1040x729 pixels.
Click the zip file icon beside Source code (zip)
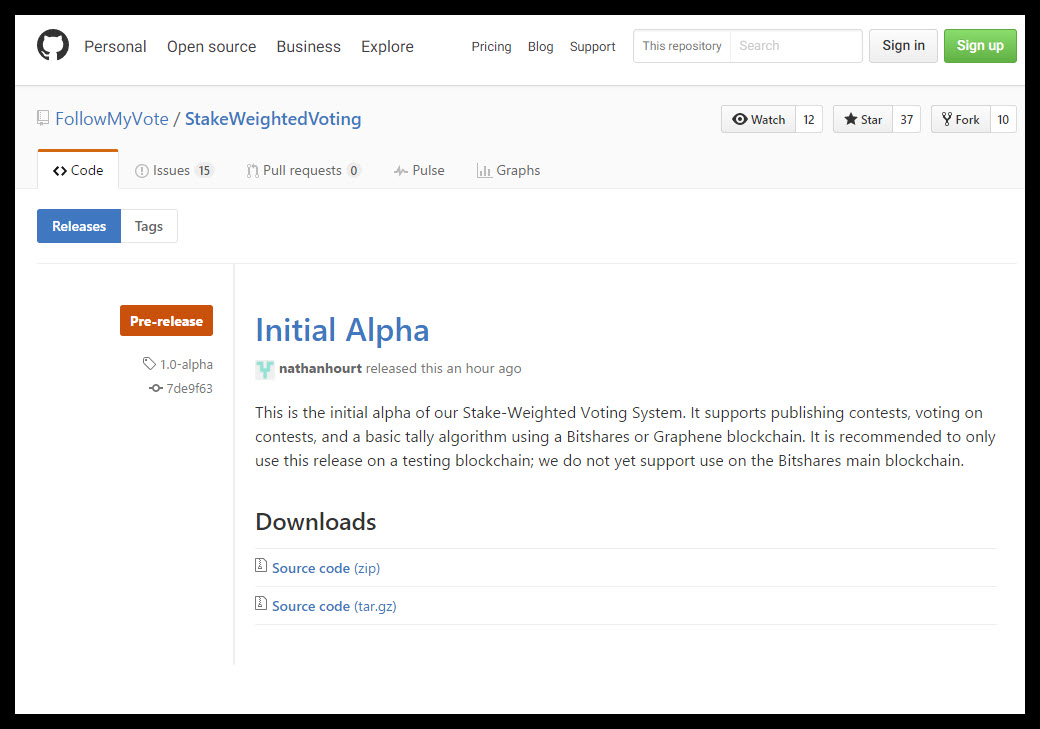(x=261, y=566)
